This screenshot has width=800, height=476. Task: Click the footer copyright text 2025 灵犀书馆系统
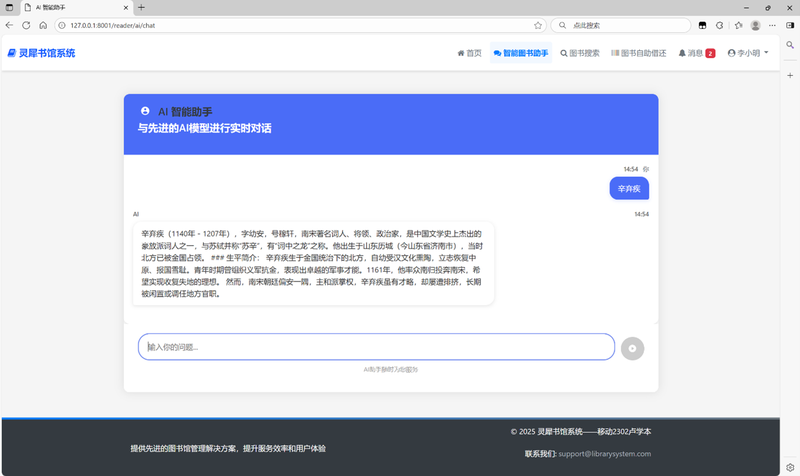pyautogui.click(x=581, y=432)
